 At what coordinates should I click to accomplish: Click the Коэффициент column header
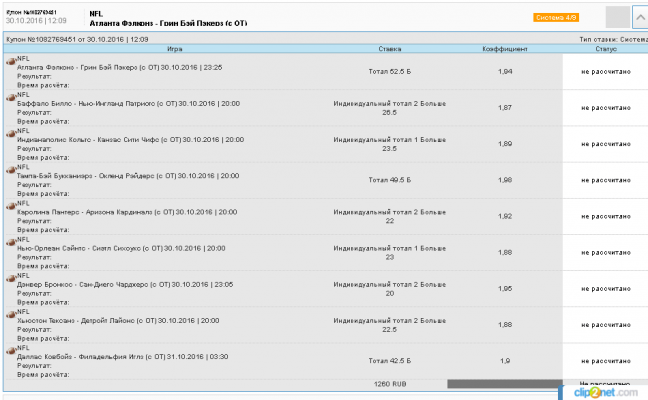pyautogui.click(x=504, y=48)
